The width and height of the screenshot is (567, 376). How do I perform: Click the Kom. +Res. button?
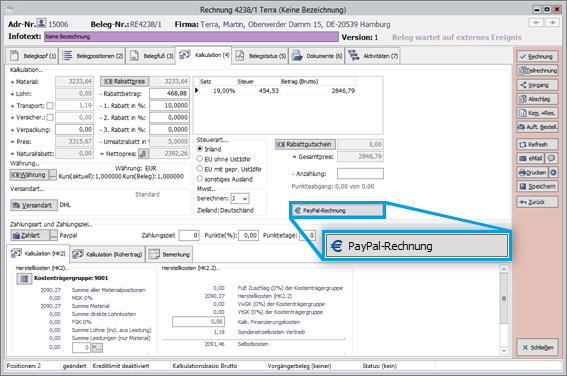[537, 113]
